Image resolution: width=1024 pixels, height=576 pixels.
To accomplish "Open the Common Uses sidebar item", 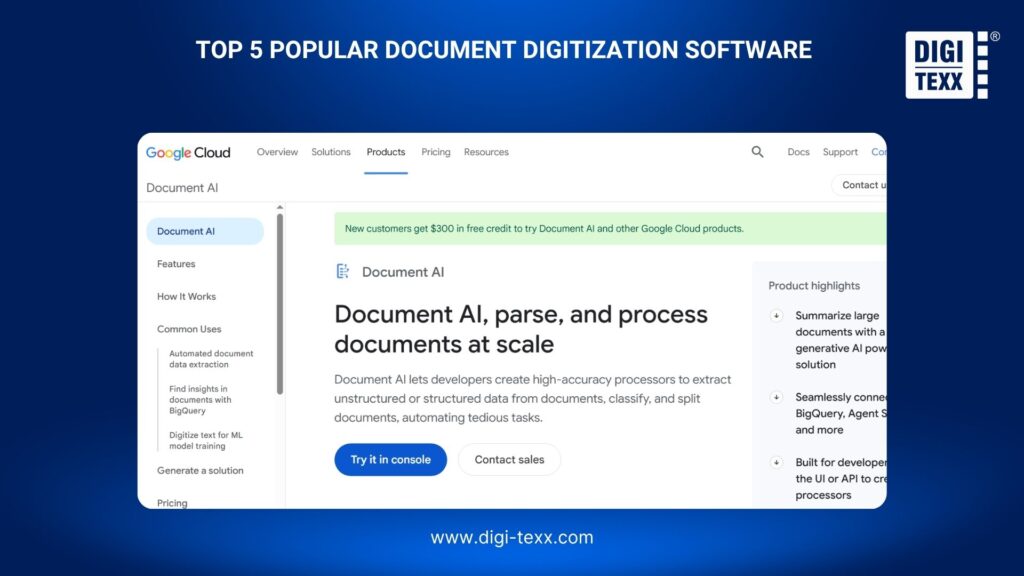I will coord(189,329).
